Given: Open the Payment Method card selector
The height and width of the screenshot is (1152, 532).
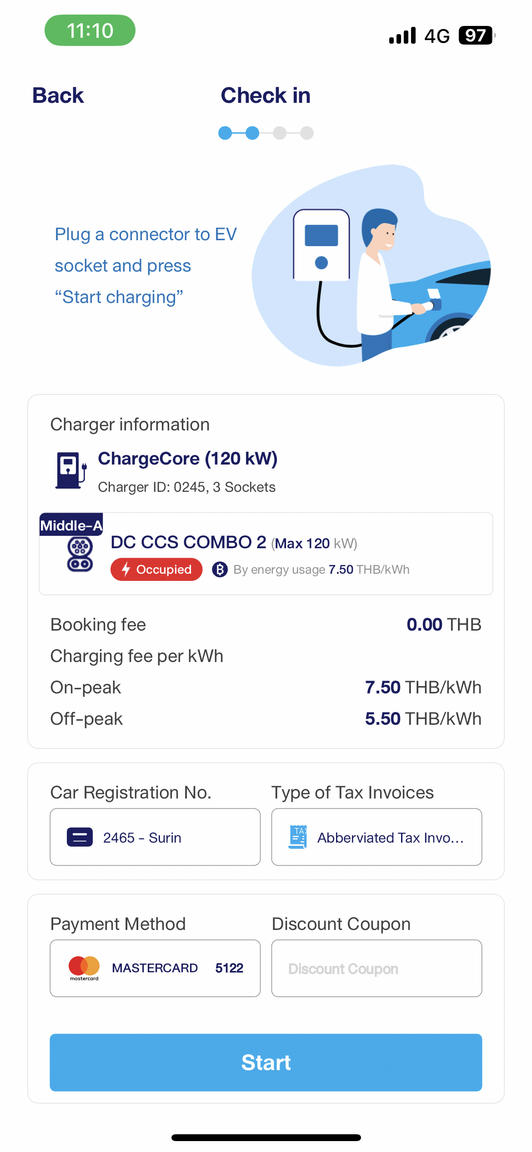Looking at the screenshot, I should coord(155,968).
